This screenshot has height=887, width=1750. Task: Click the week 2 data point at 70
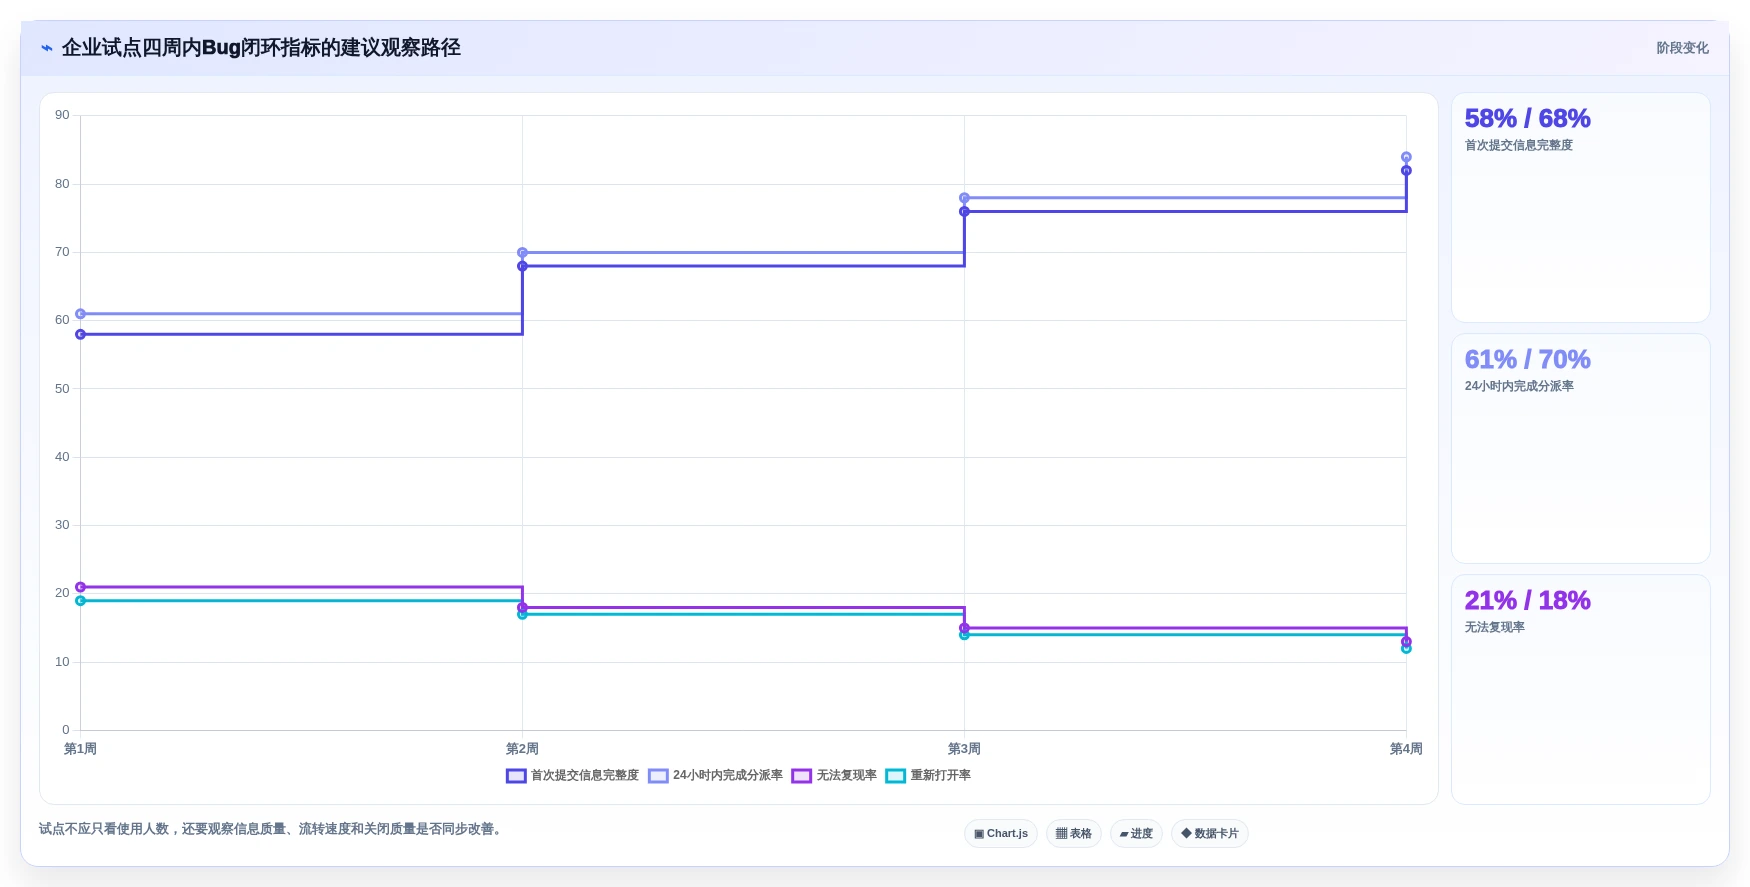click(522, 253)
